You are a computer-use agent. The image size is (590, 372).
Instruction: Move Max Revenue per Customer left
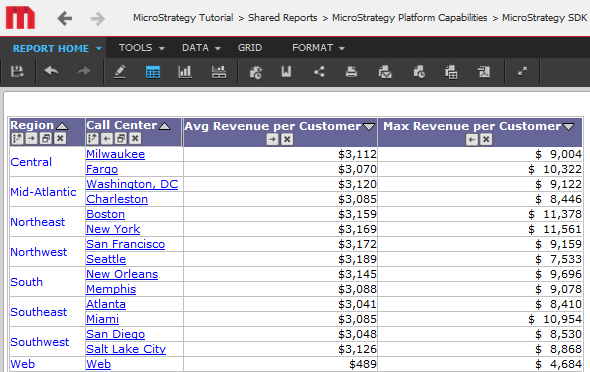pyautogui.click(x=471, y=140)
